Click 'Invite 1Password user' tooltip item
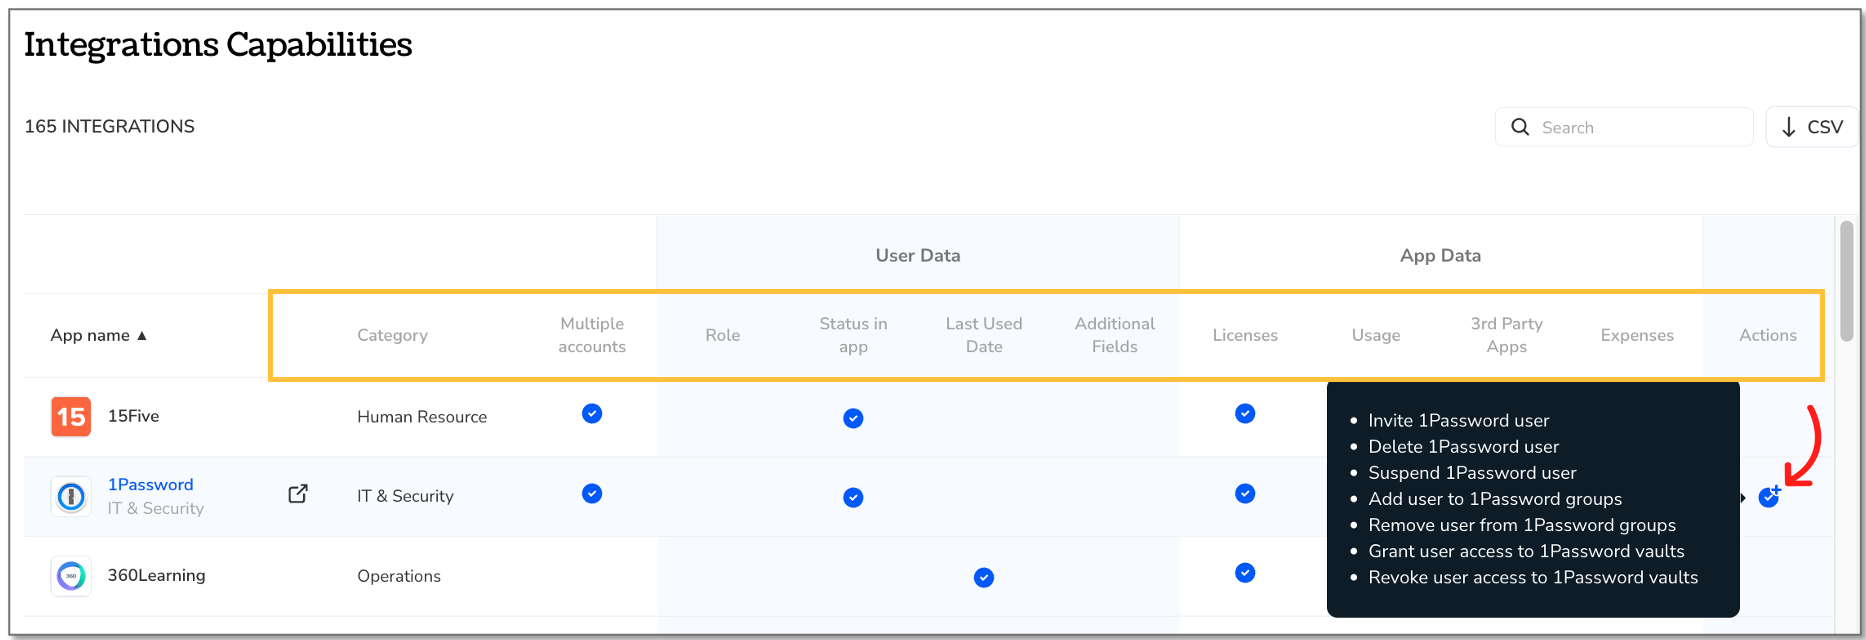The width and height of the screenshot is (1866, 640). tap(1459, 420)
